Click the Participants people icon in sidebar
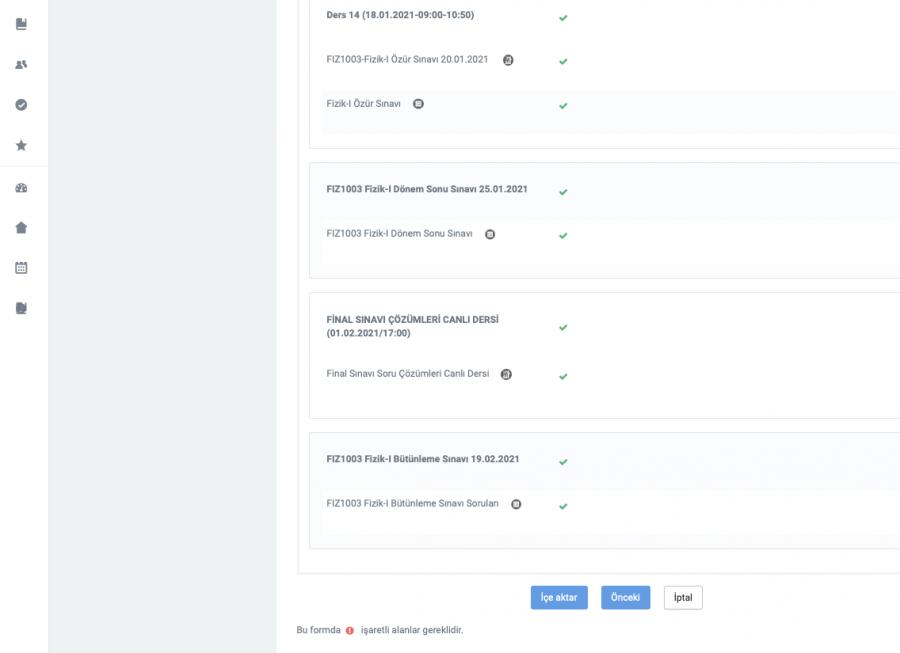The image size is (900, 653). [21, 64]
